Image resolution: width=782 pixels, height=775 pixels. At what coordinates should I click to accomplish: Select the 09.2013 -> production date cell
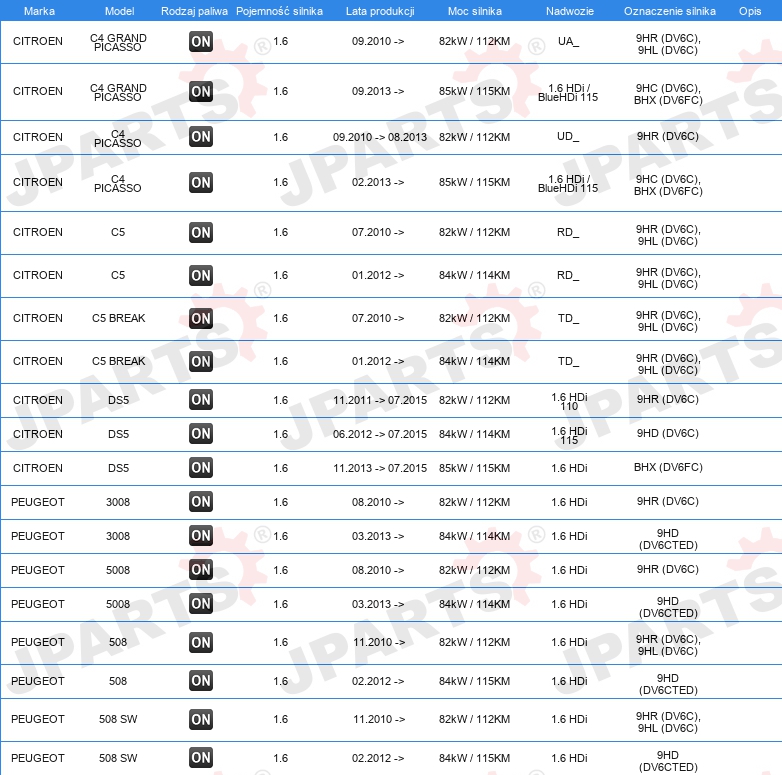pos(378,91)
